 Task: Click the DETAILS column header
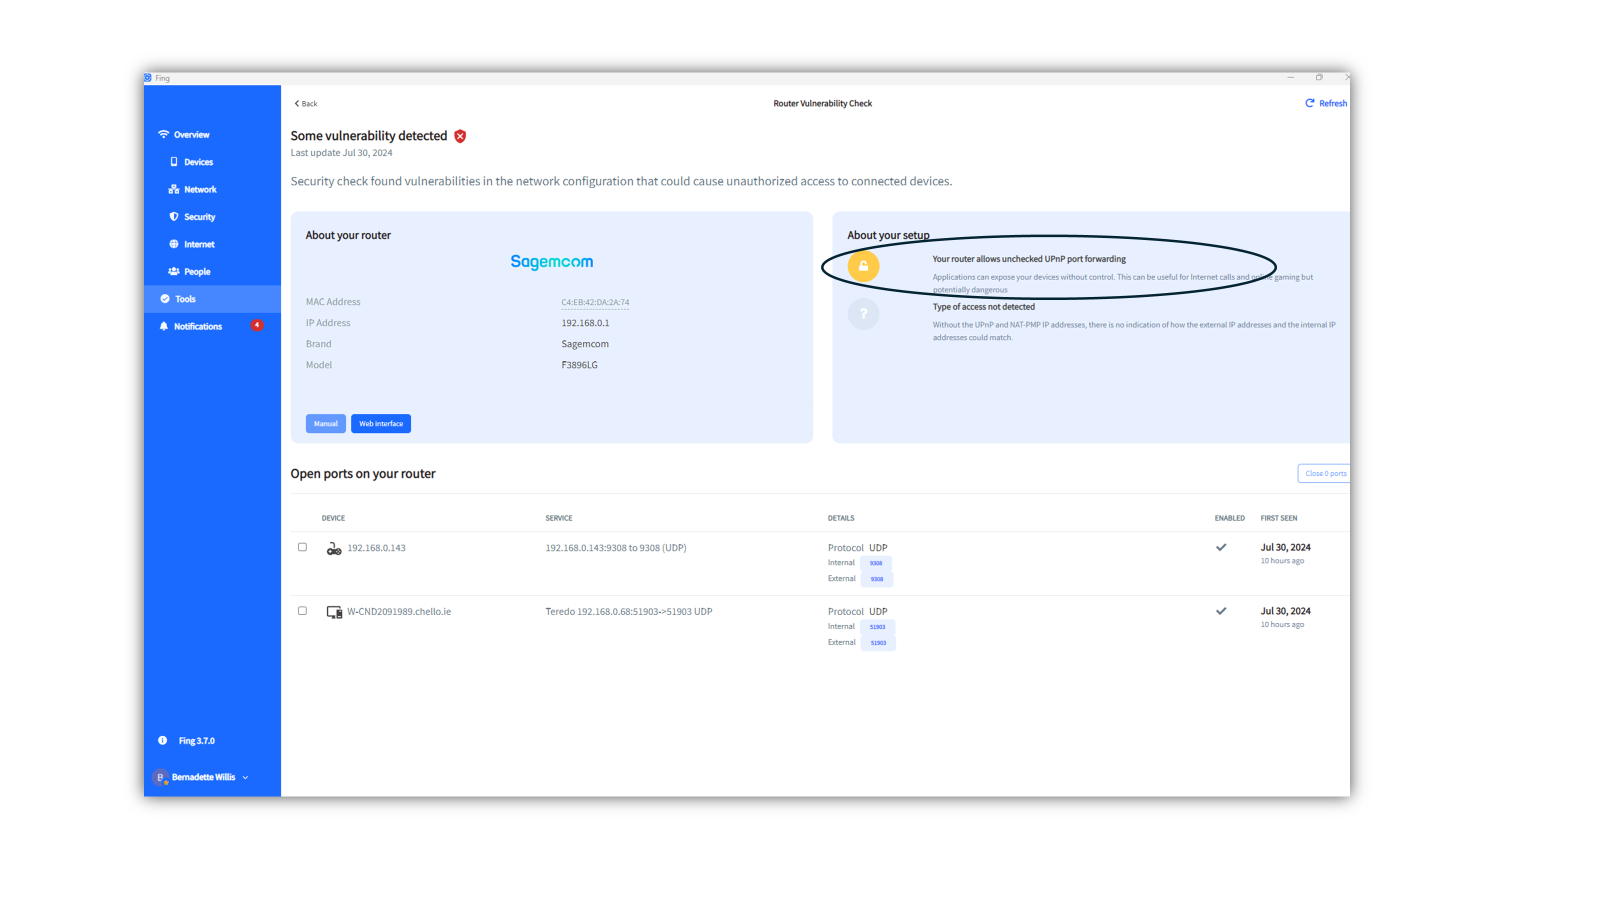tap(841, 518)
